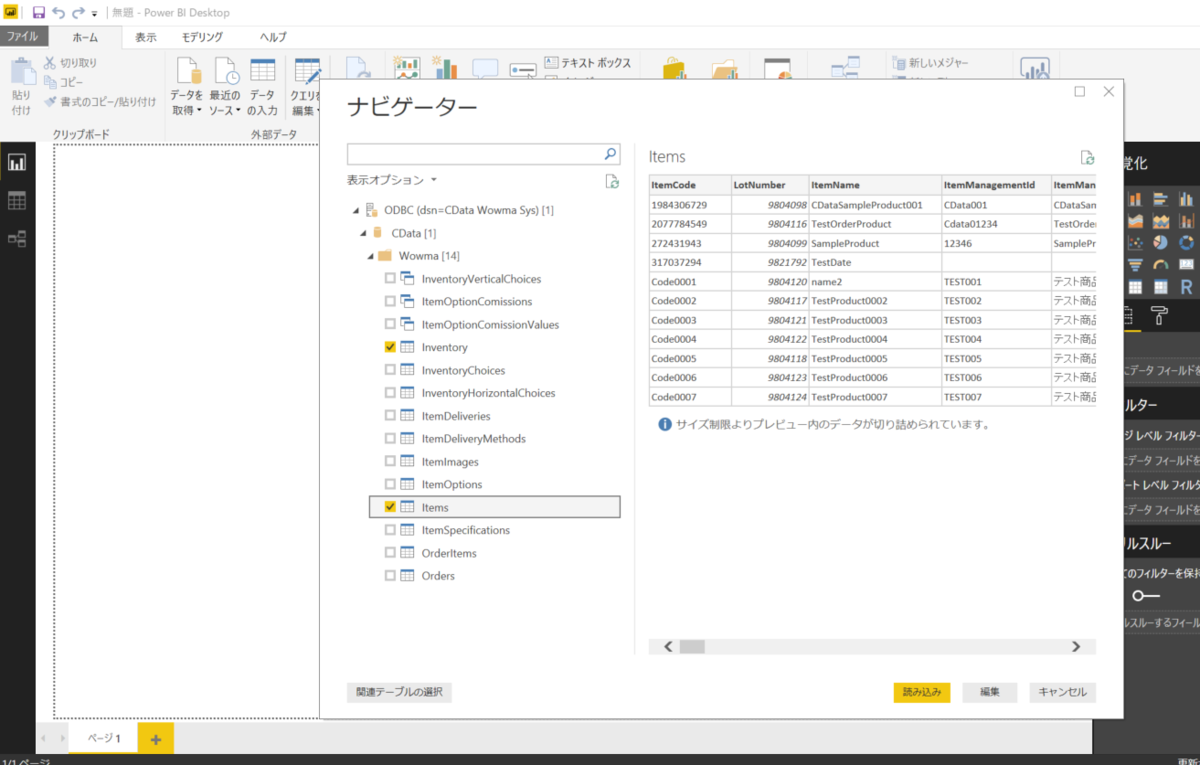
Task: Open the Model view from left sidebar
Action: (17, 238)
